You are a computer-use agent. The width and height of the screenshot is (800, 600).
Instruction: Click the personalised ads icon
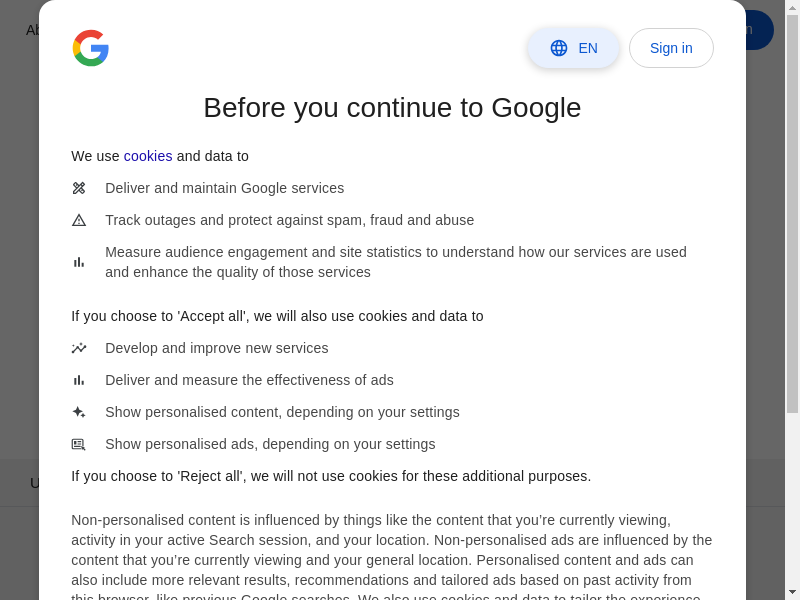point(79,444)
